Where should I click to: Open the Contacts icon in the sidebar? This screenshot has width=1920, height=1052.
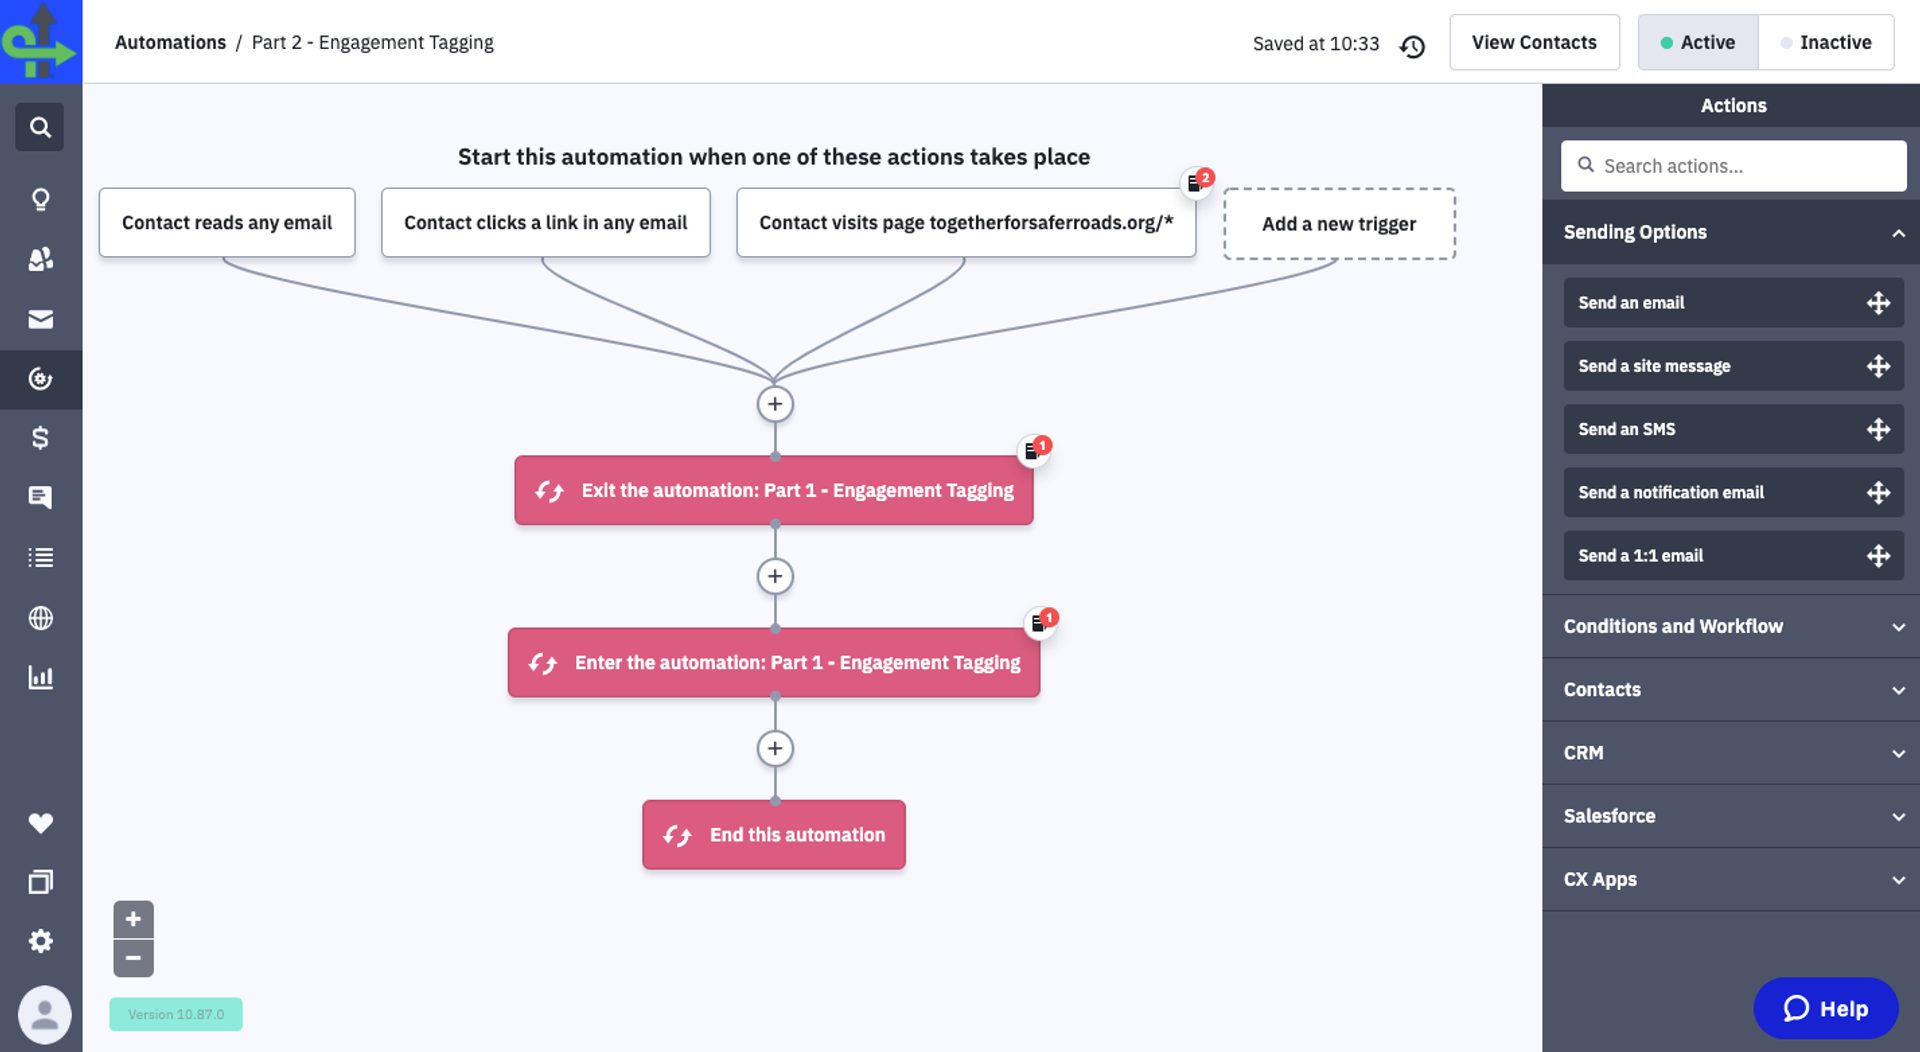pyautogui.click(x=40, y=259)
